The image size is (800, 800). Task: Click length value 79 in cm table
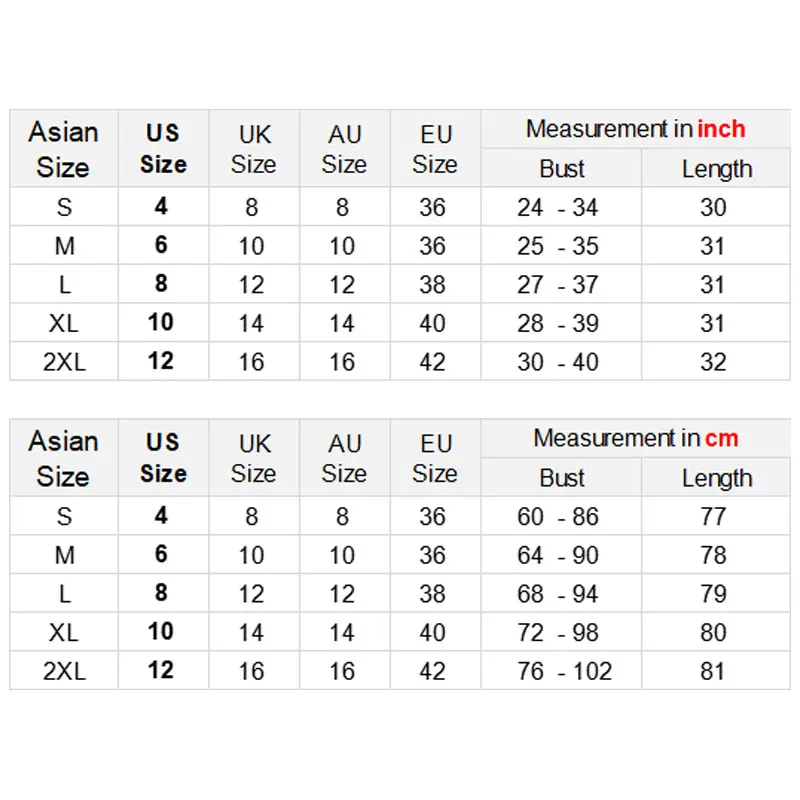713,594
